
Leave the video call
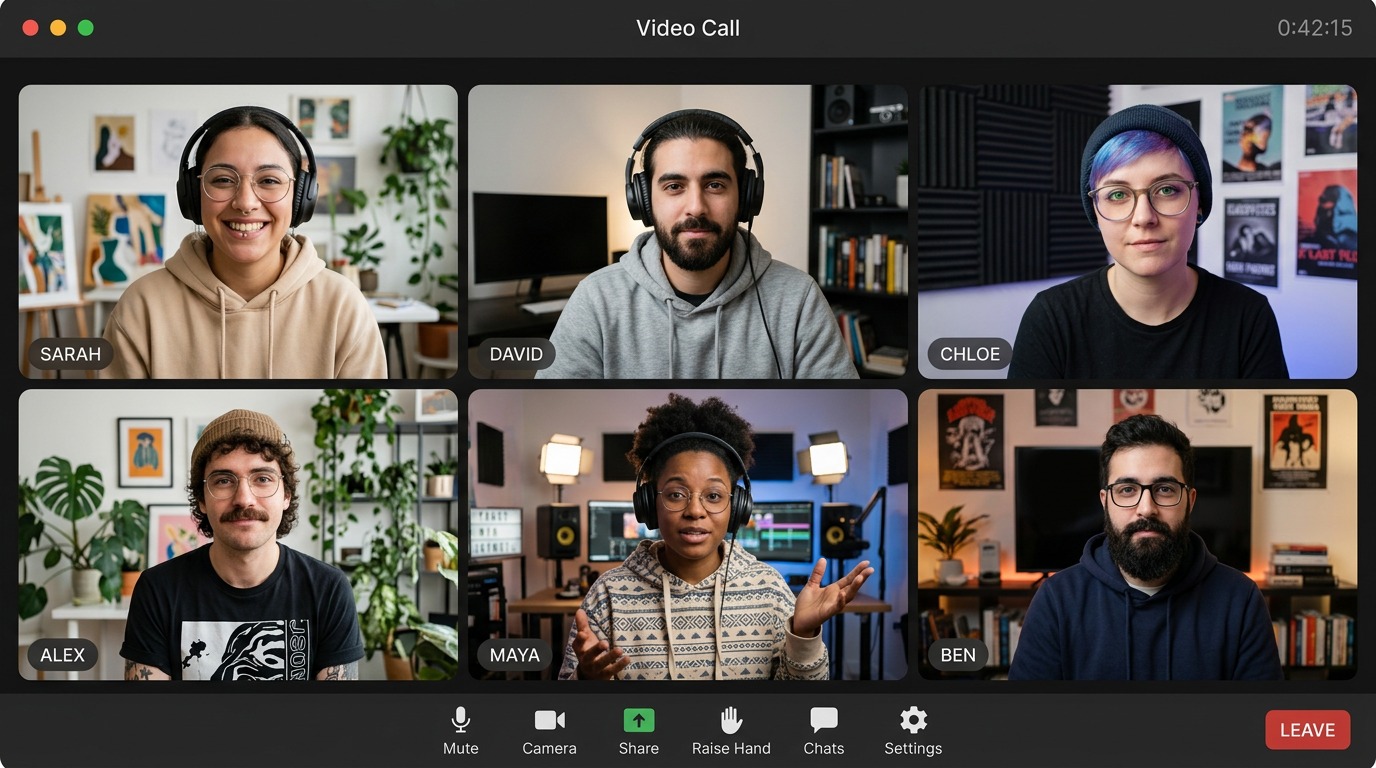1307,730
